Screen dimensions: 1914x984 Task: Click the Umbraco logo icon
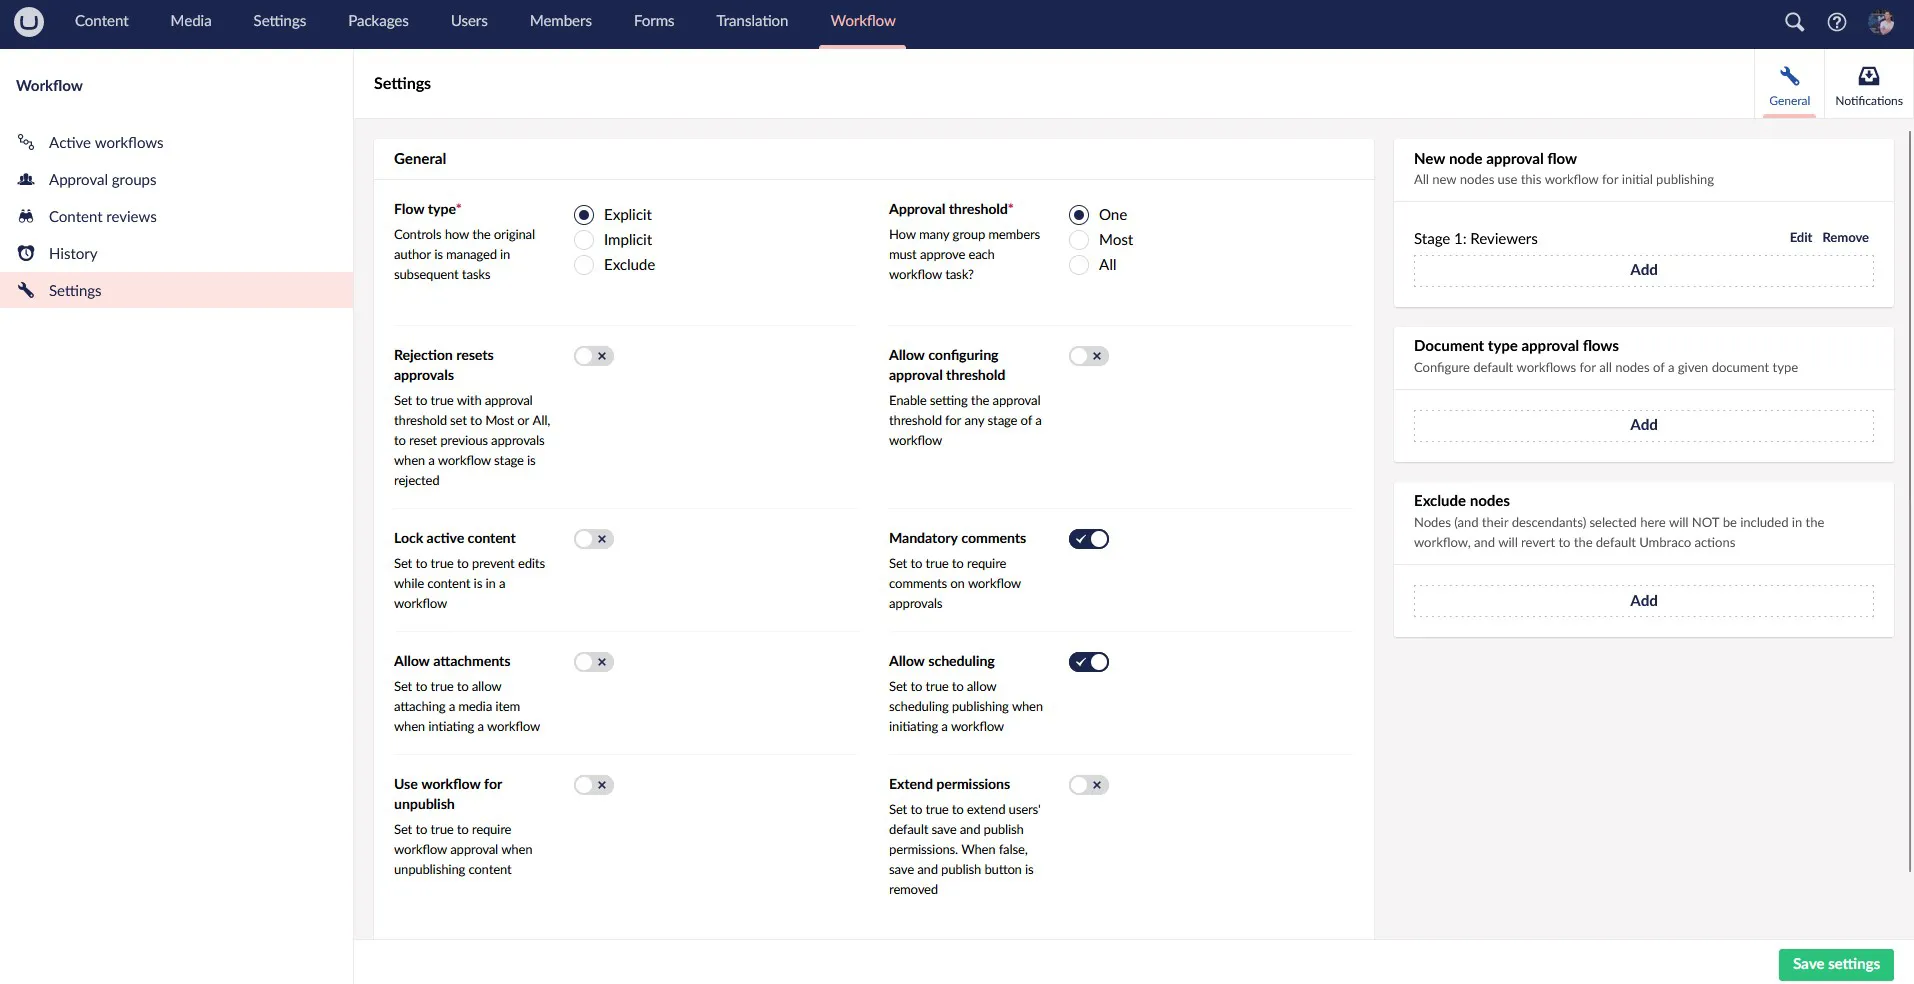[29, 21]
